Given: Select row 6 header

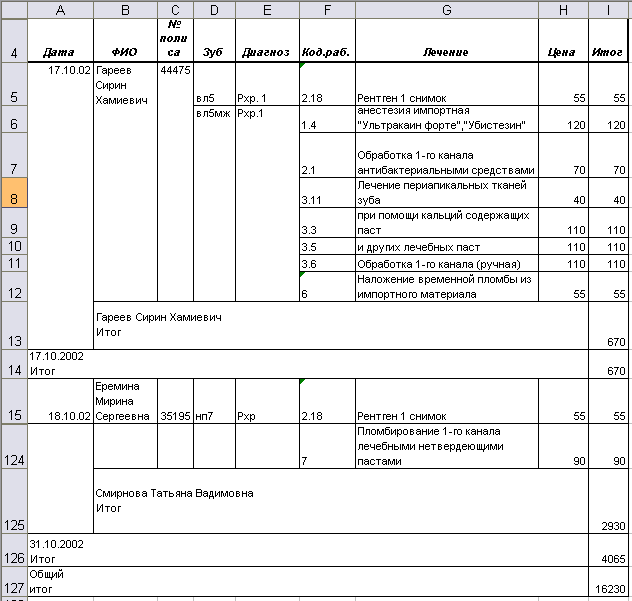Looking at the screenshot, I should pos(14,119).
